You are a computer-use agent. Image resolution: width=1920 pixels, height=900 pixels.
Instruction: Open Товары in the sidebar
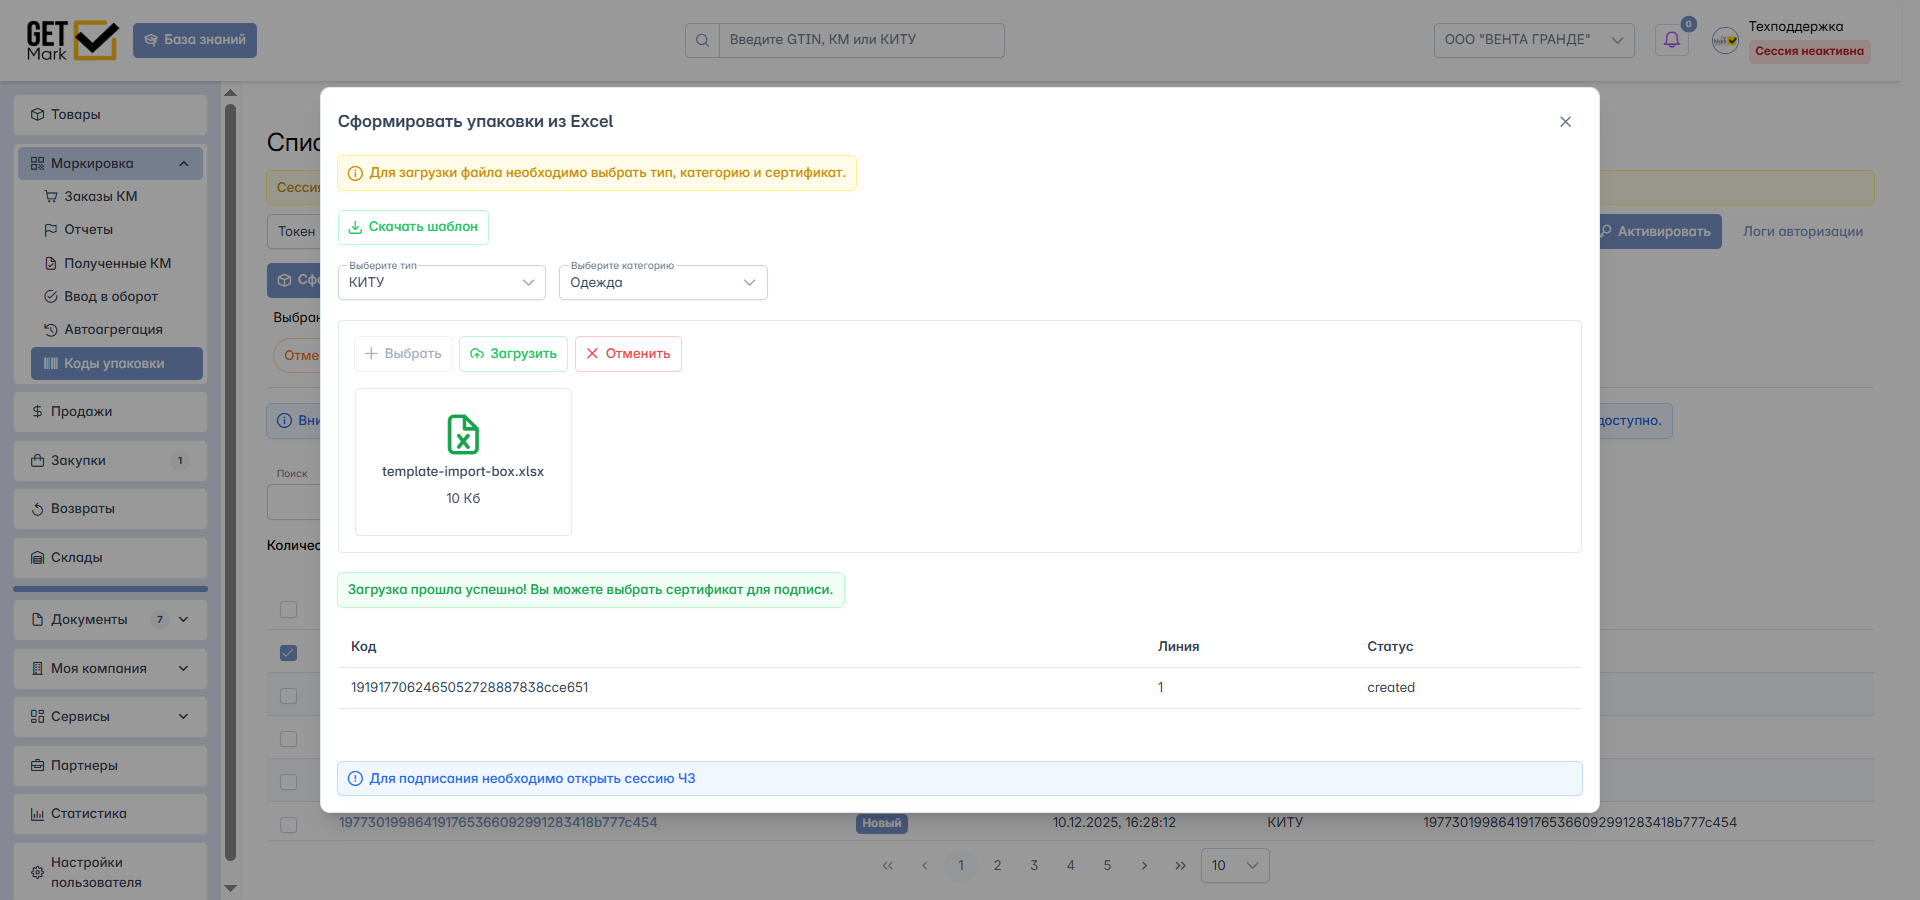[x=110, y=115]
